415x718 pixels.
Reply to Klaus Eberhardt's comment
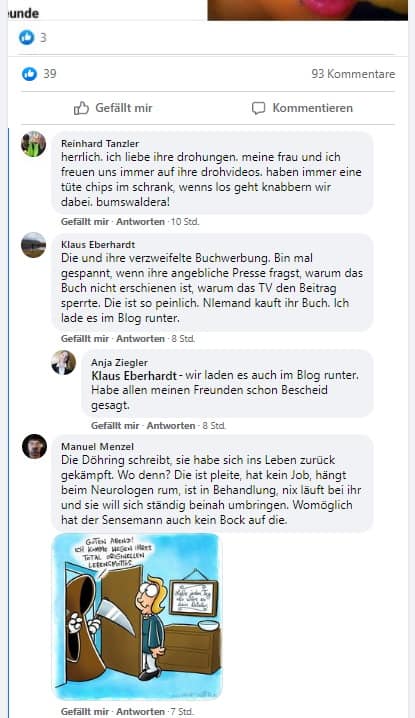point(140,339)
